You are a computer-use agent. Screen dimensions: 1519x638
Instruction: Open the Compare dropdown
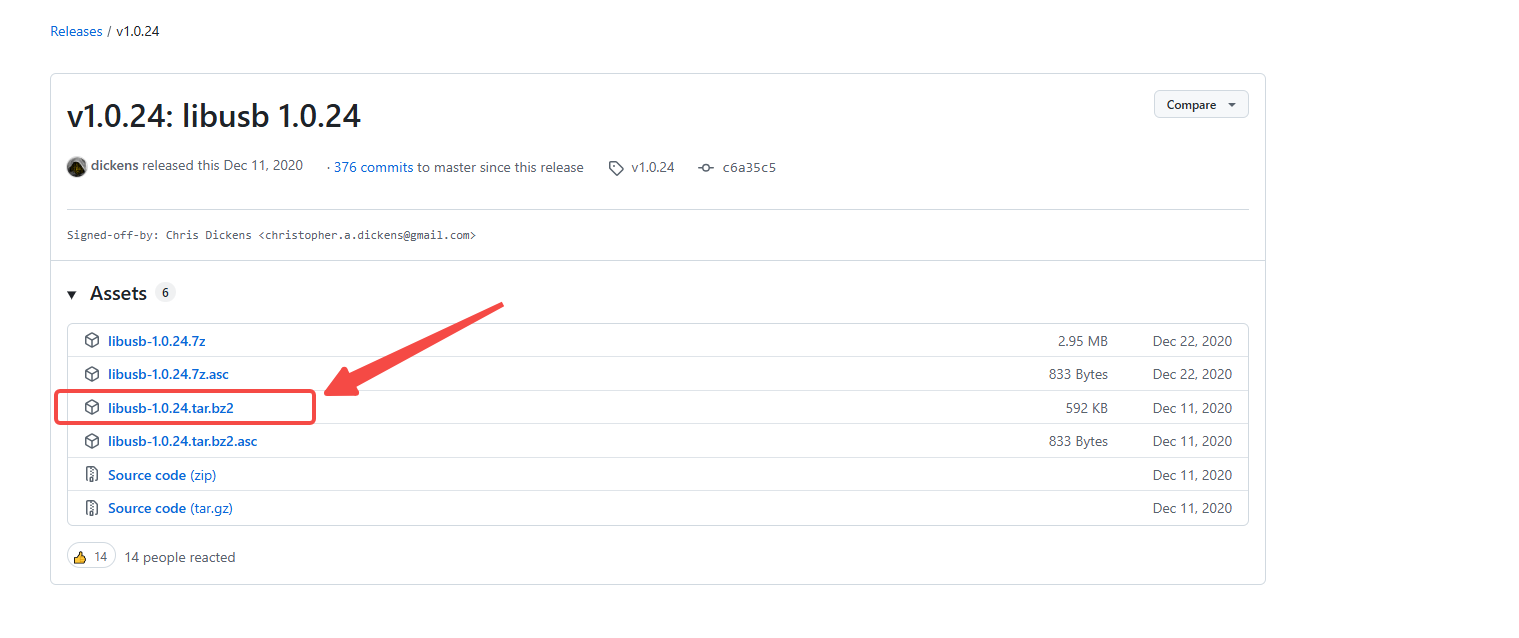(1200, 105)
